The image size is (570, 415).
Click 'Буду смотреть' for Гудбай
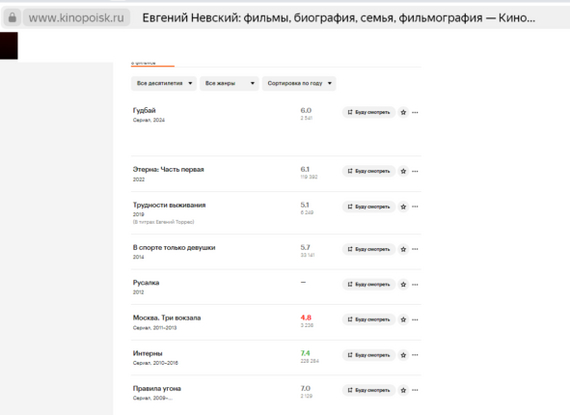pos(369,112)
